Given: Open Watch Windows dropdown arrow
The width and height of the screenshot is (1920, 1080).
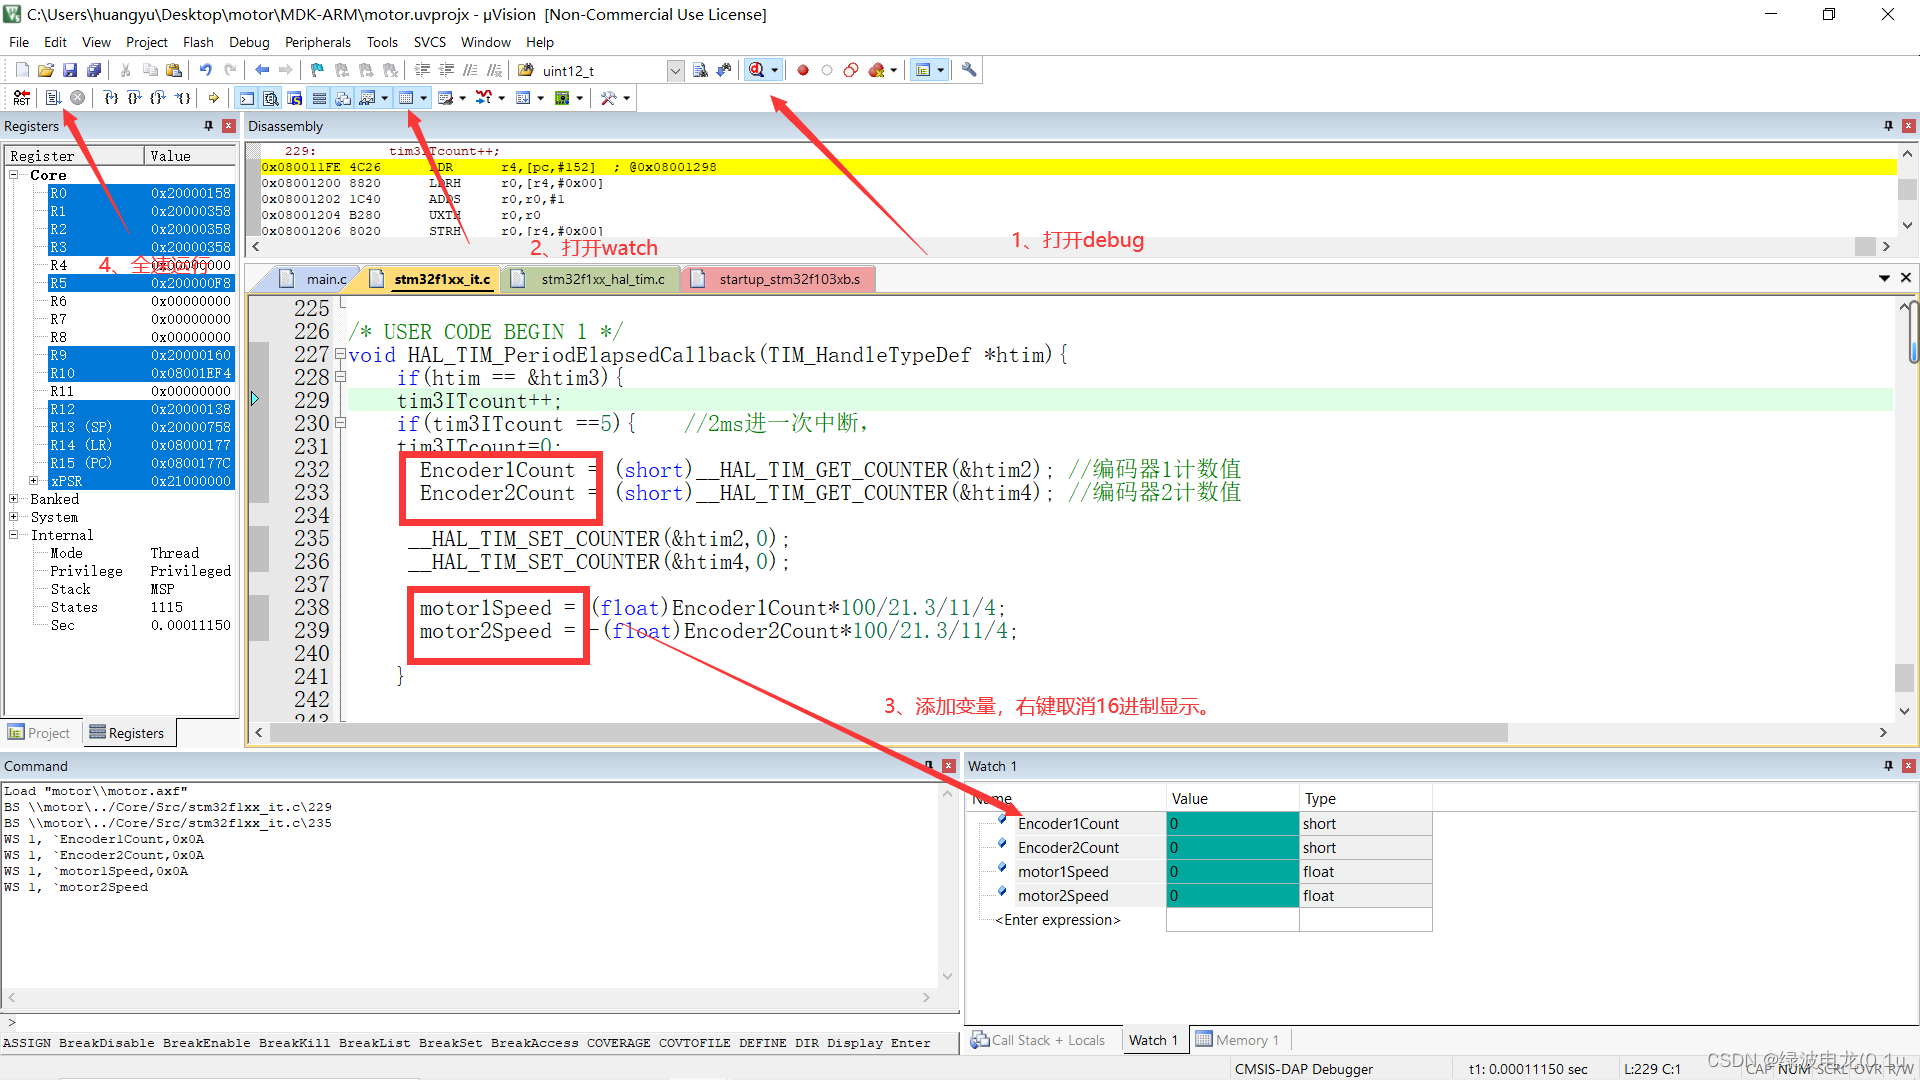Looking at the screenshot, I should (x=385, y=98).
